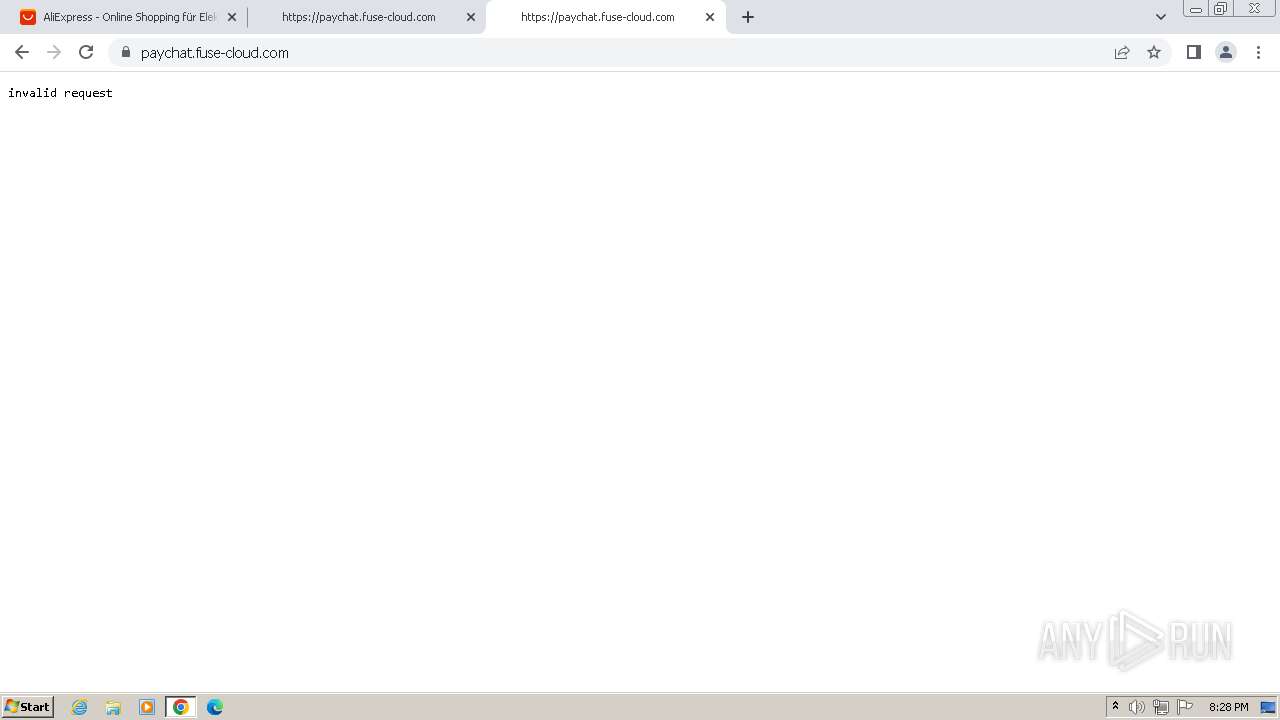Select the 'invalid request' page text
This screenshot has width=1280, height=720.
pos(60,93)
